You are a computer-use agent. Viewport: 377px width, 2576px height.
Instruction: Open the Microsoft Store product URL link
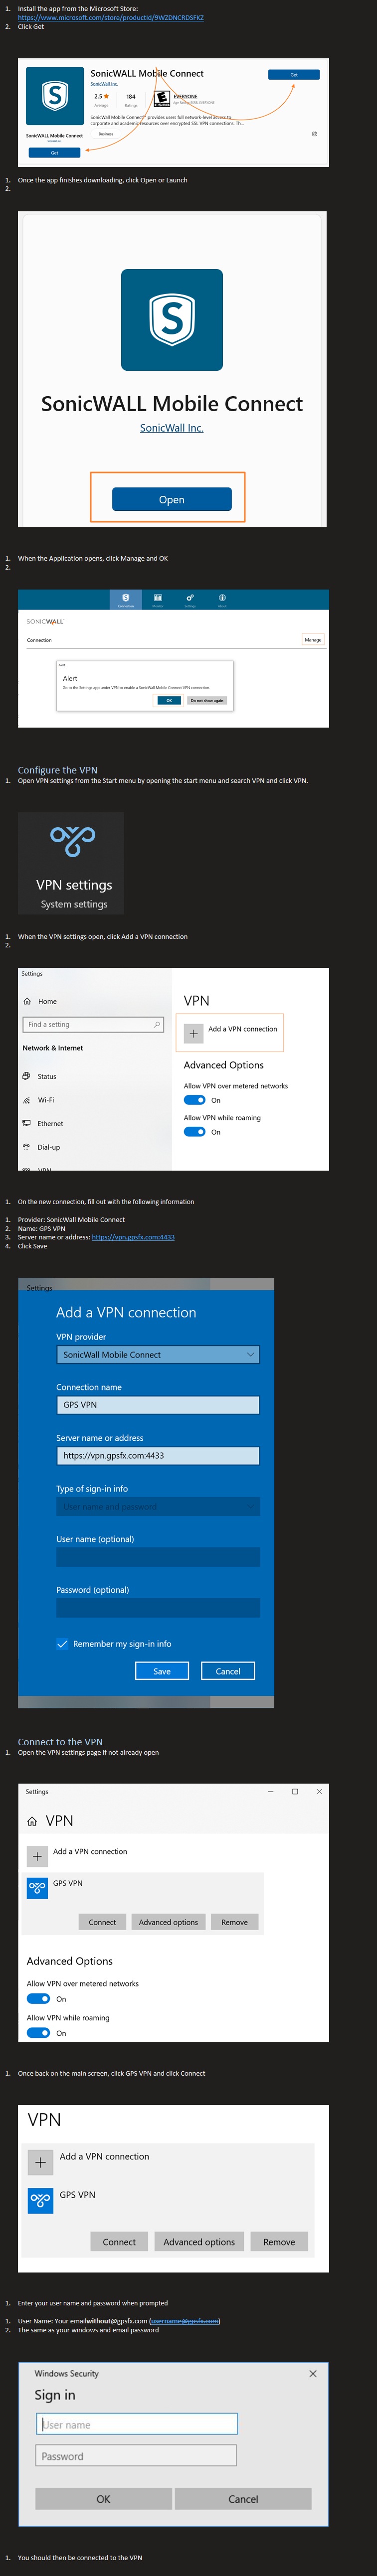[x=111, y=17]
